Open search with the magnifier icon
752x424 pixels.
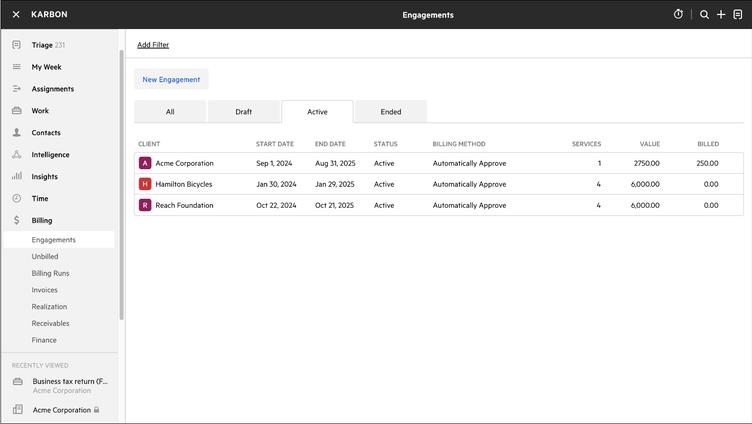click(704, 14)
